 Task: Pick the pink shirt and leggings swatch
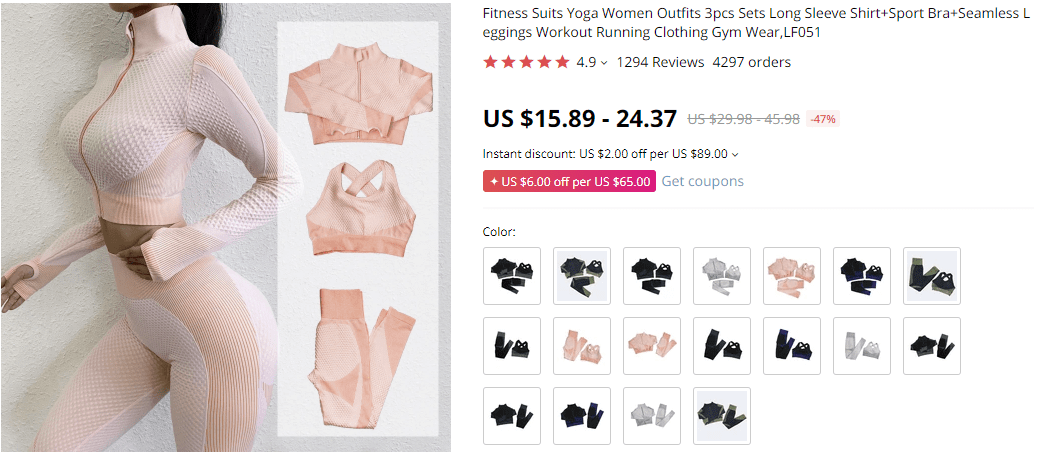coord(651,346)
